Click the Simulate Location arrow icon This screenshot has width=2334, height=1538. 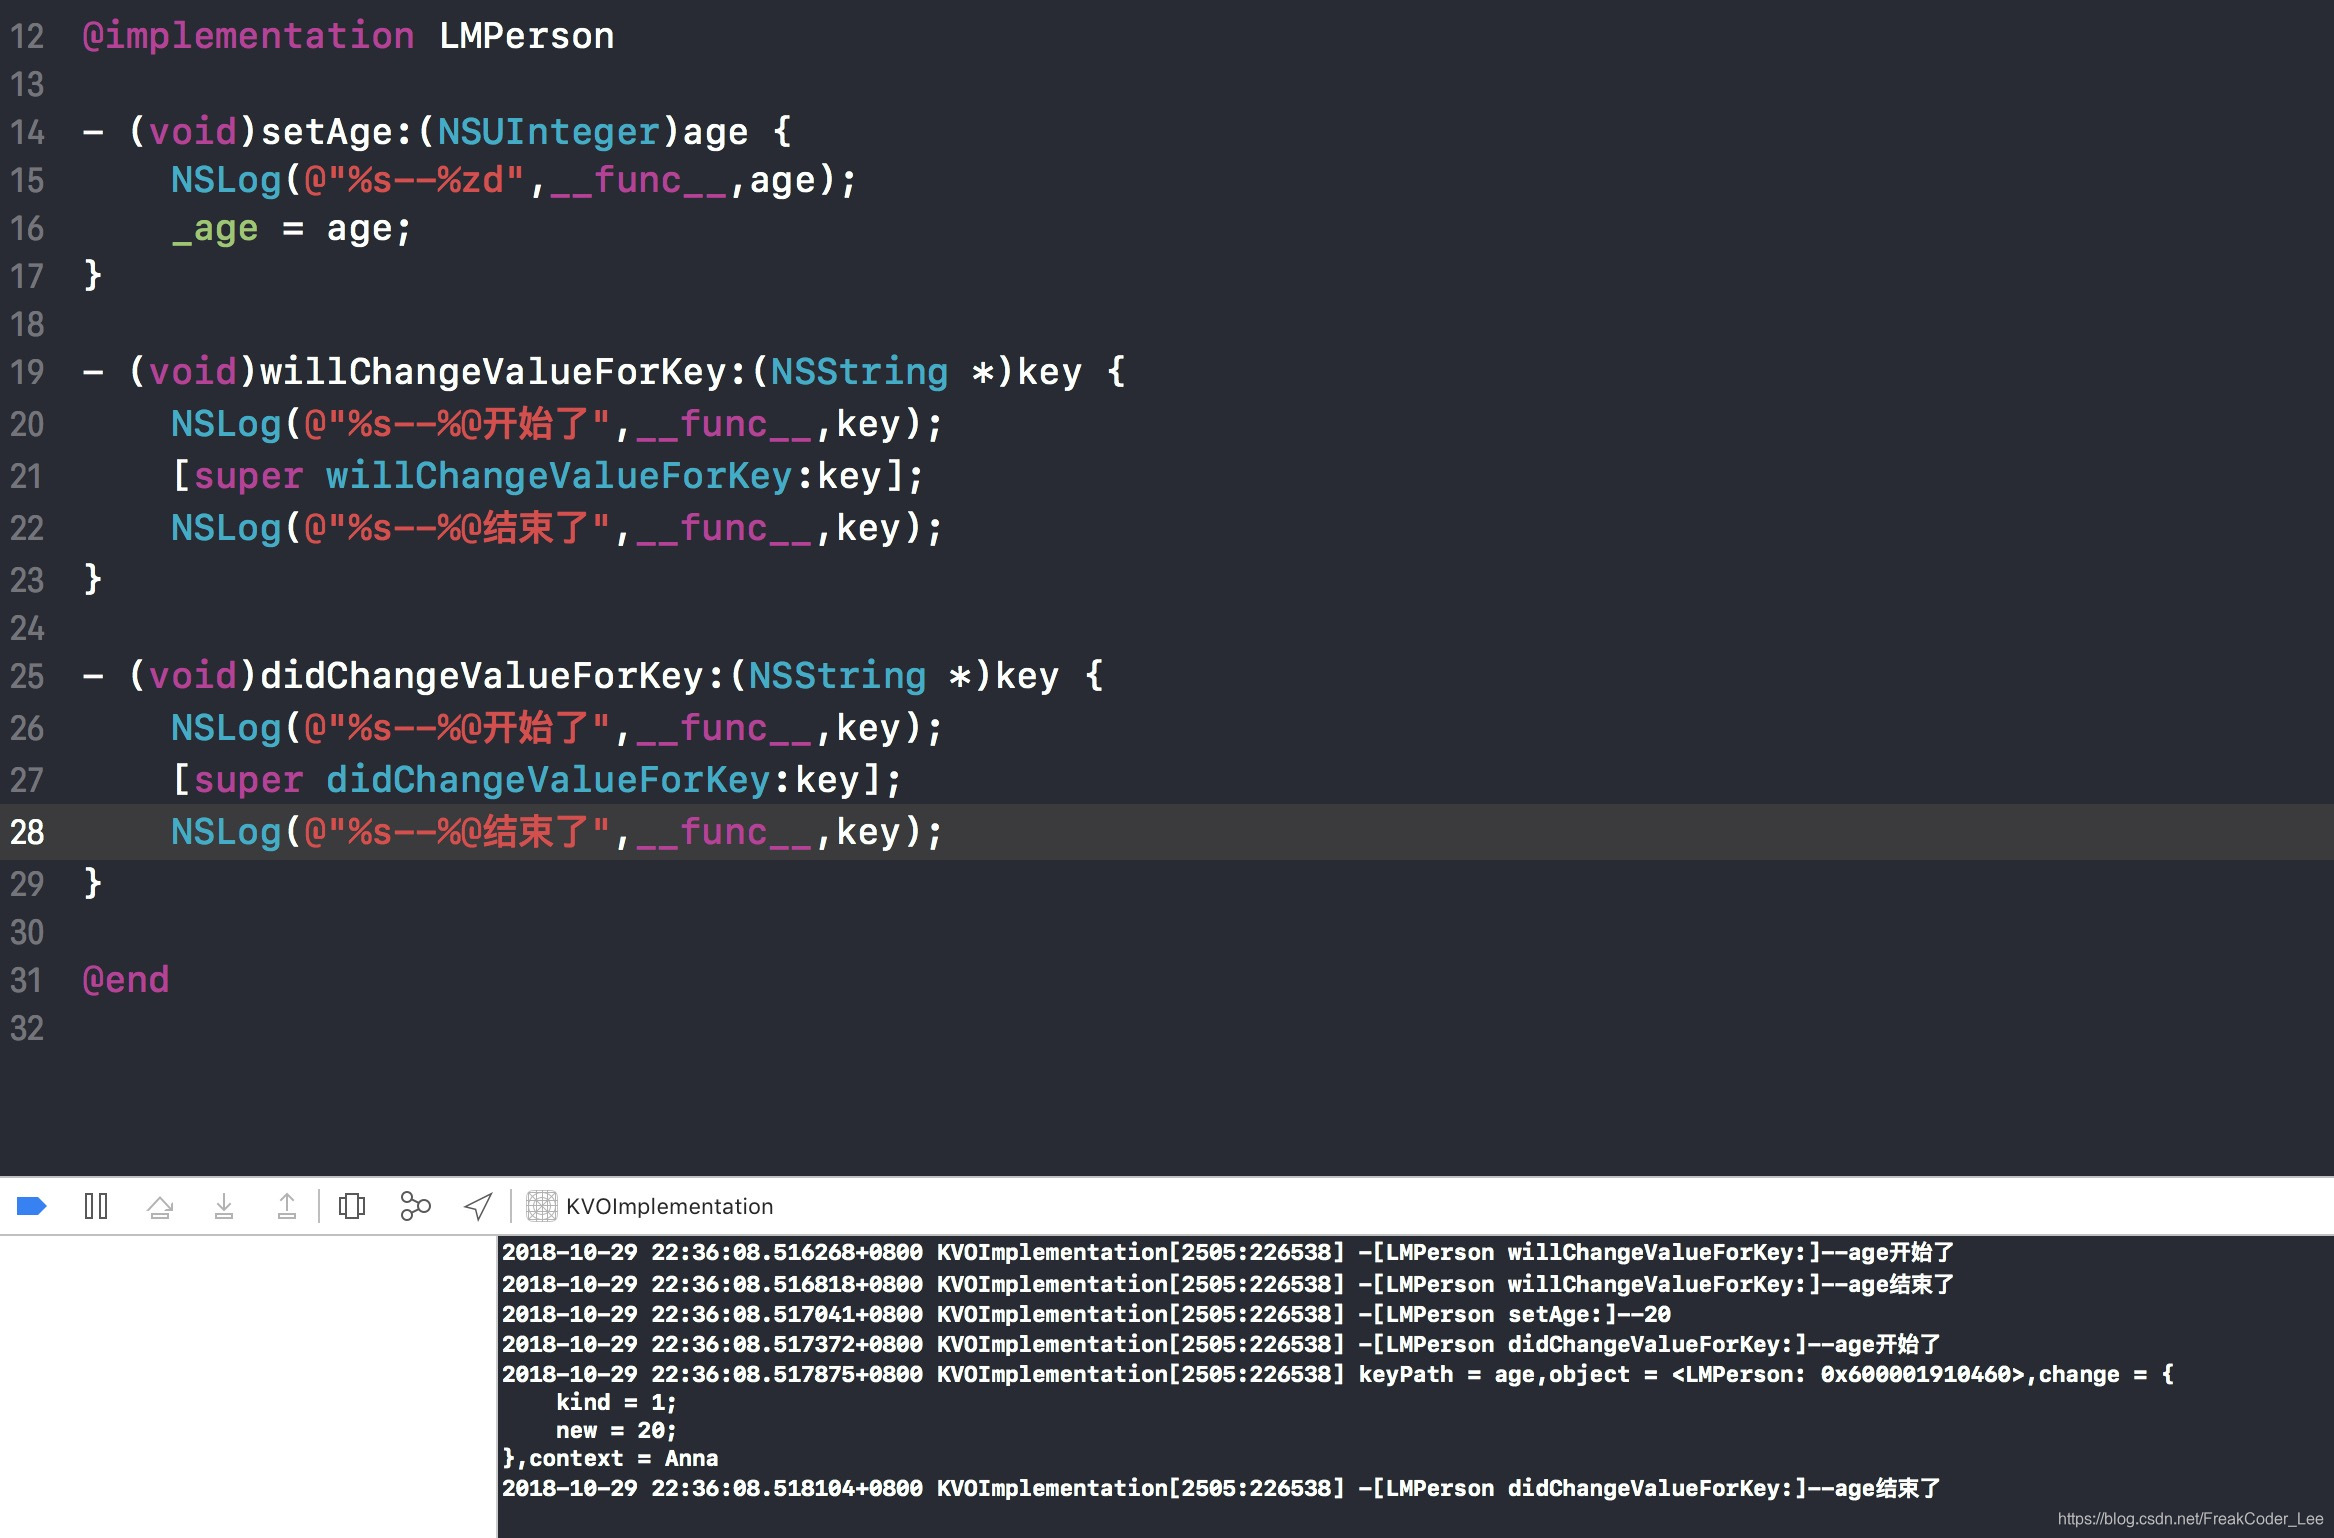point(478,1206)
